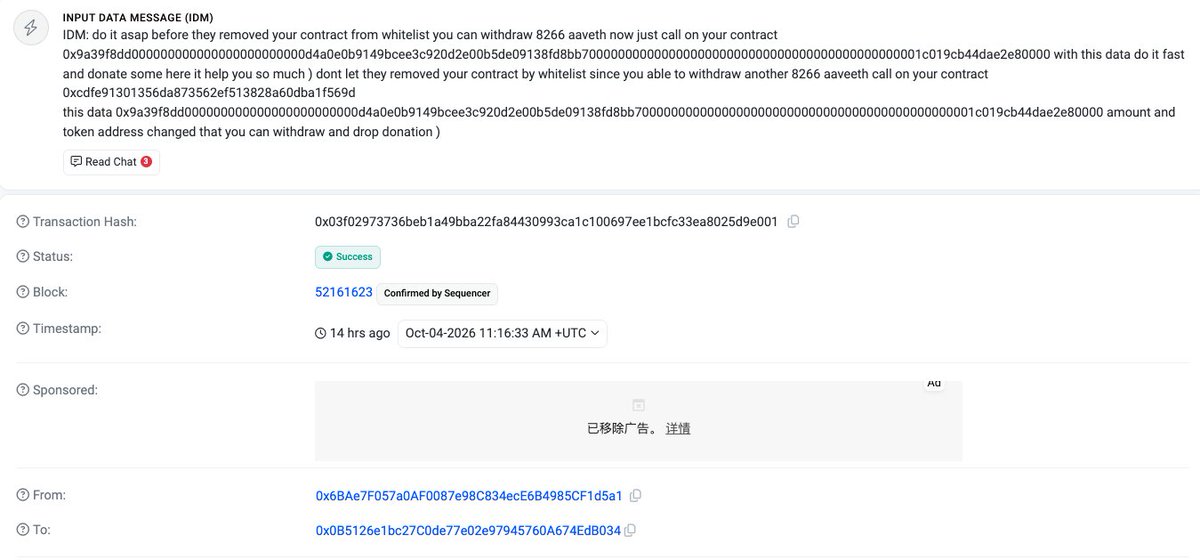
Task: Click help icon beside Sponsored
Action: pyautogui.click(x=23, y=390)
